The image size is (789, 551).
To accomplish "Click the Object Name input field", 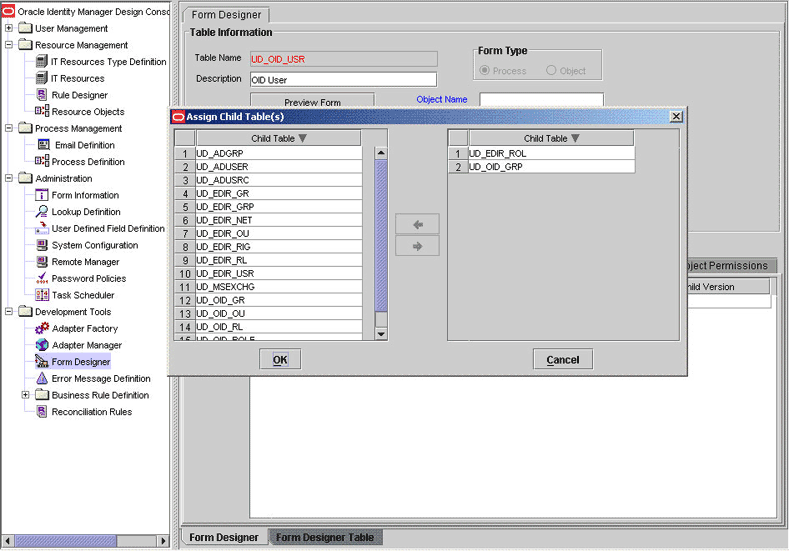I will click(x=541, y=100).
